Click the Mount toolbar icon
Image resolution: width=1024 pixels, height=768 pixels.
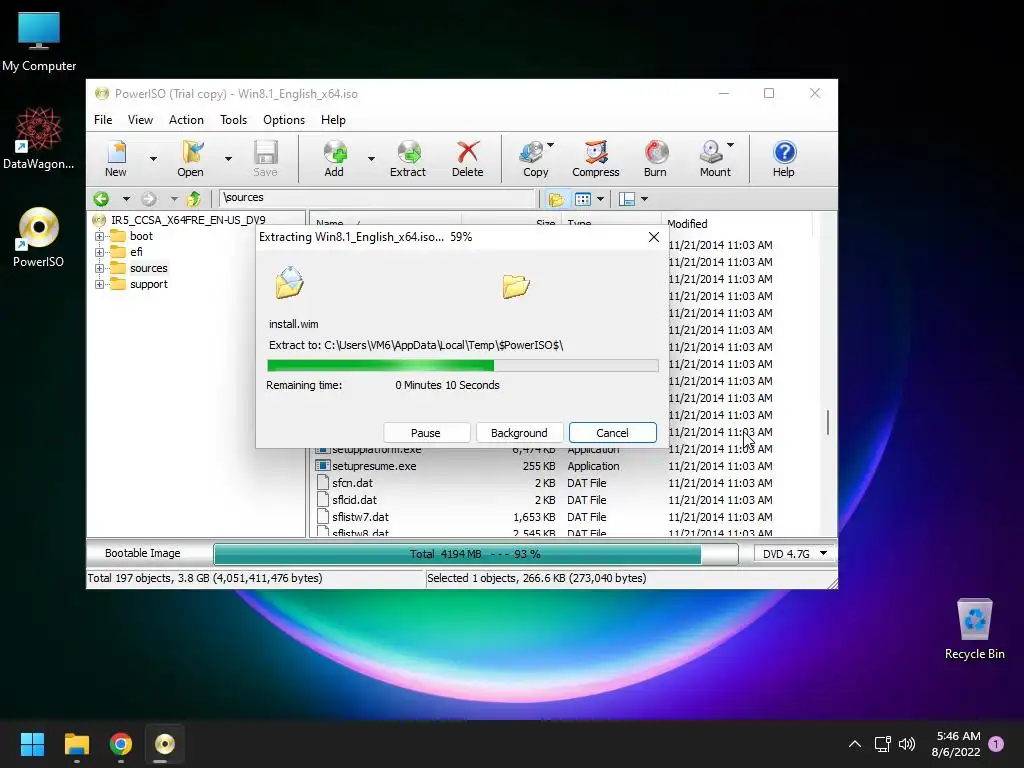713,158
